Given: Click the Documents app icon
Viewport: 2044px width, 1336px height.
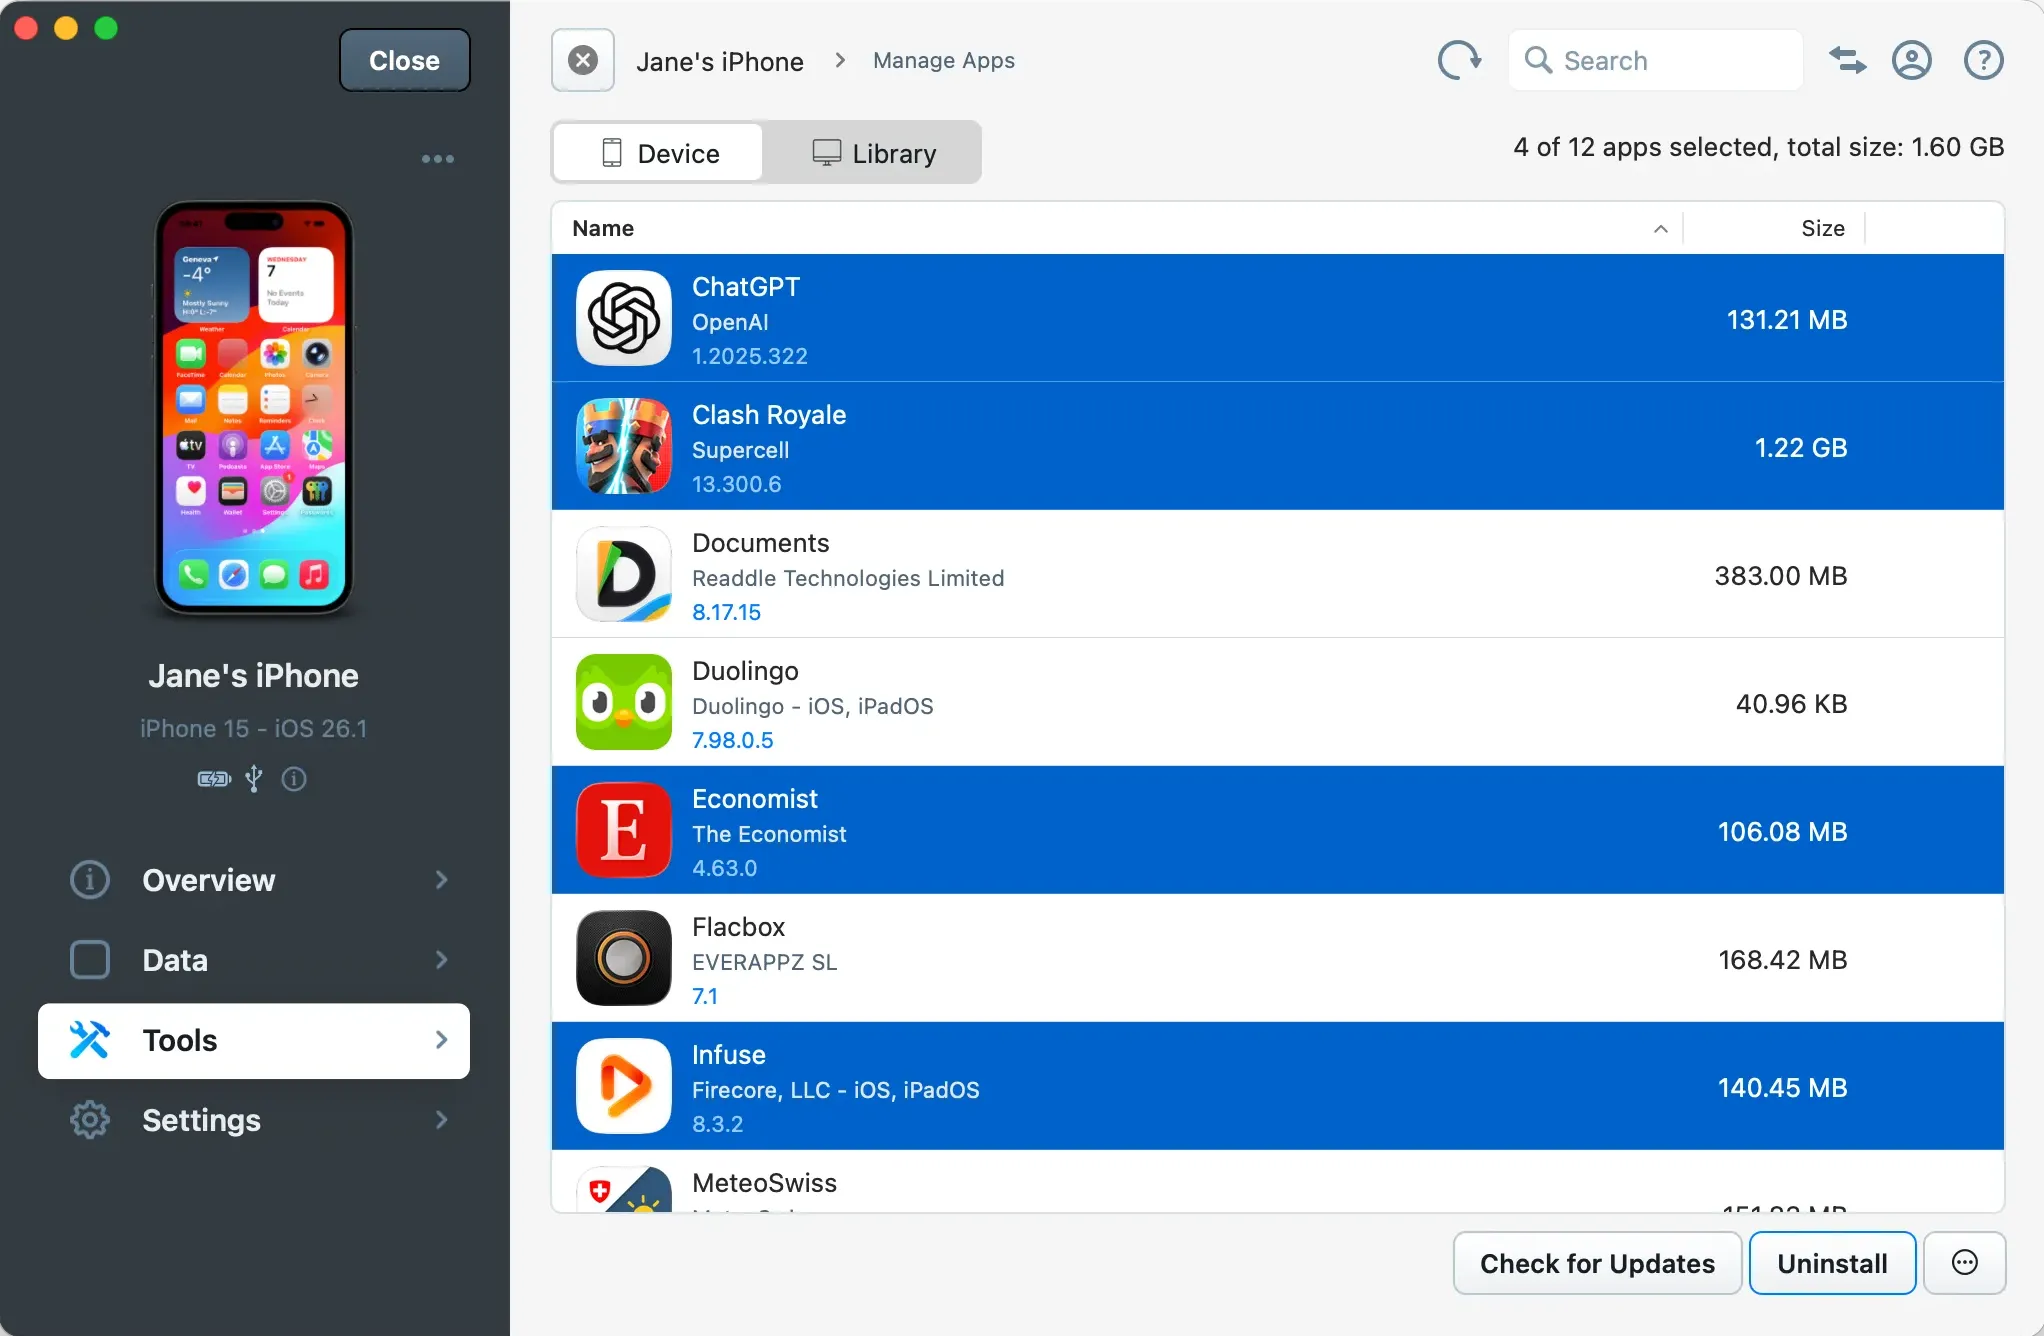Looking at the screenshot, I should click(624, 574).
